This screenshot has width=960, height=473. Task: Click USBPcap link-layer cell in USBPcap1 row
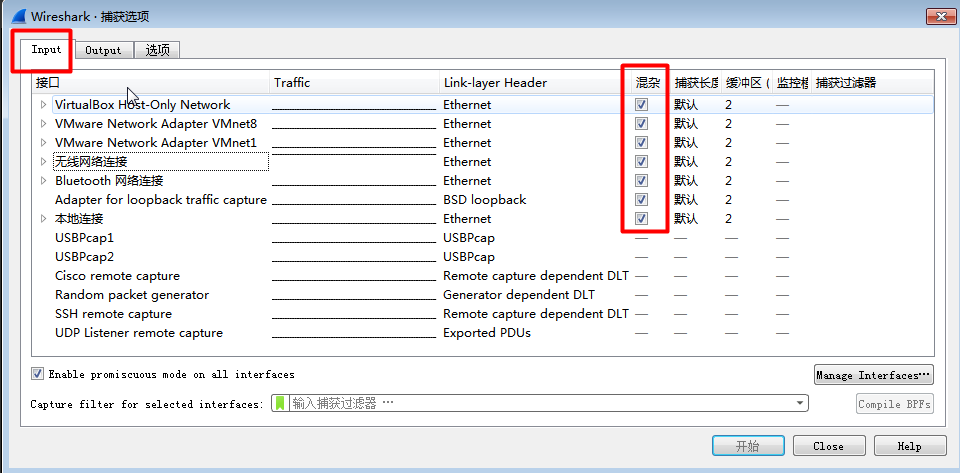pyautogui.click(x=469, y=237)
